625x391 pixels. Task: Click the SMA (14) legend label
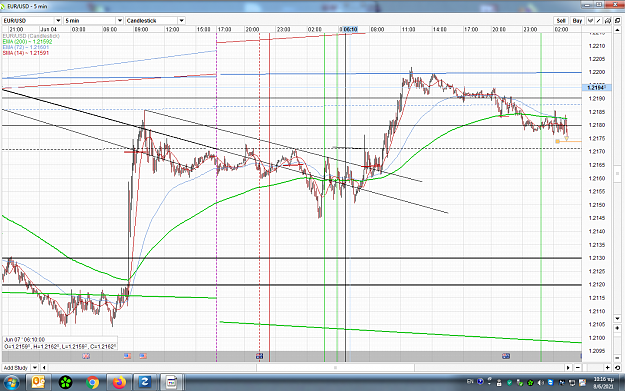click(x=26, y=53)
